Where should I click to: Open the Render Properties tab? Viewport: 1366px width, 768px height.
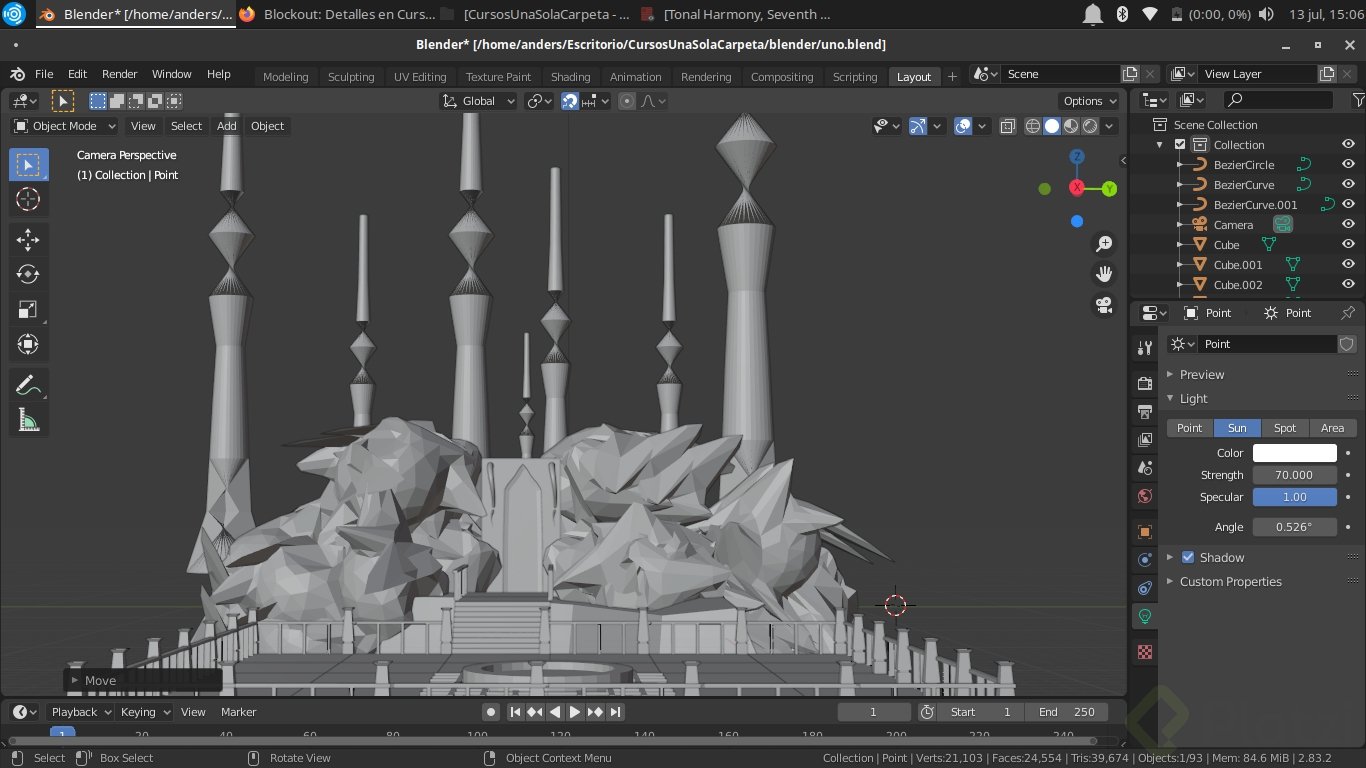click(x=1143, y=382)
